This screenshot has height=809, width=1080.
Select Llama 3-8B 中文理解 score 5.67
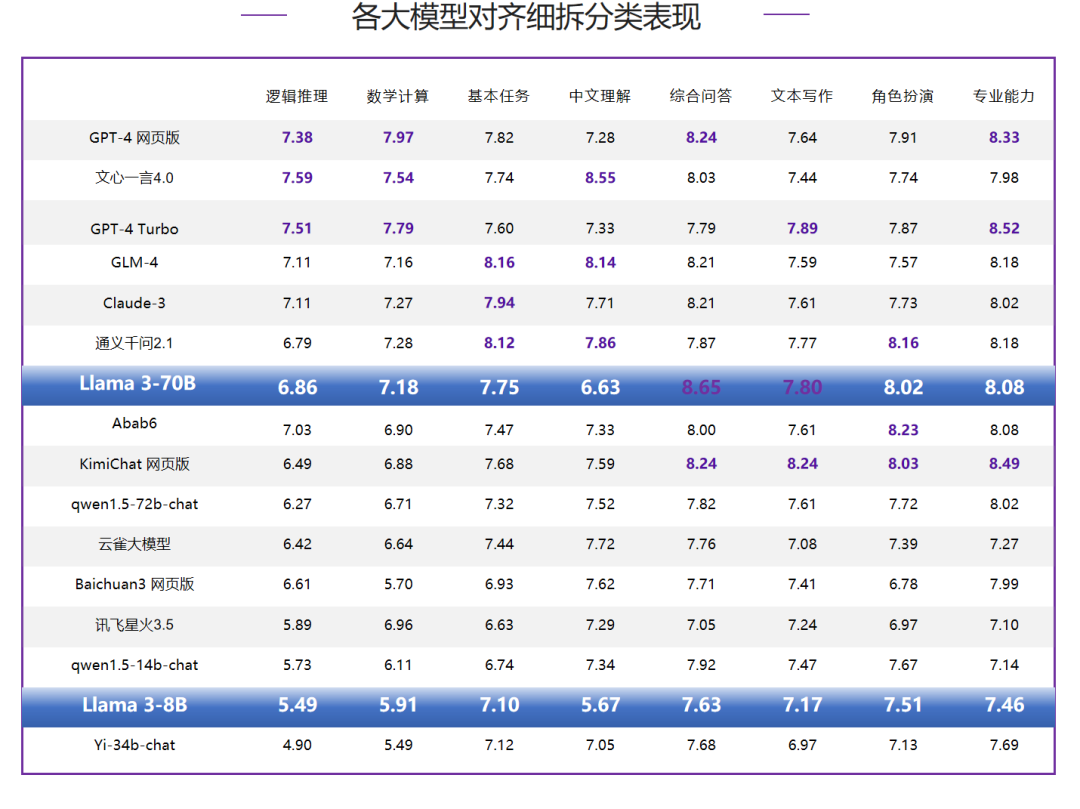pos(600,705)
